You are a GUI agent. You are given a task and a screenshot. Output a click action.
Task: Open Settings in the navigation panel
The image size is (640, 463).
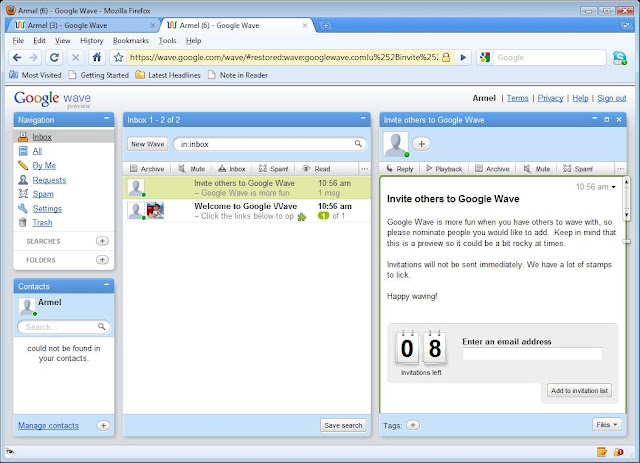click(47, 209)
